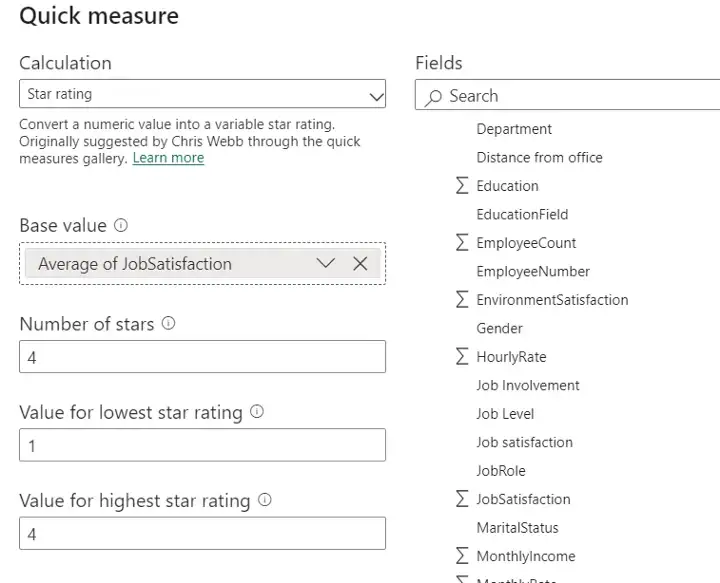
Task: Pick the Gender field from Fields list
Action: click(x=499, y=328)
